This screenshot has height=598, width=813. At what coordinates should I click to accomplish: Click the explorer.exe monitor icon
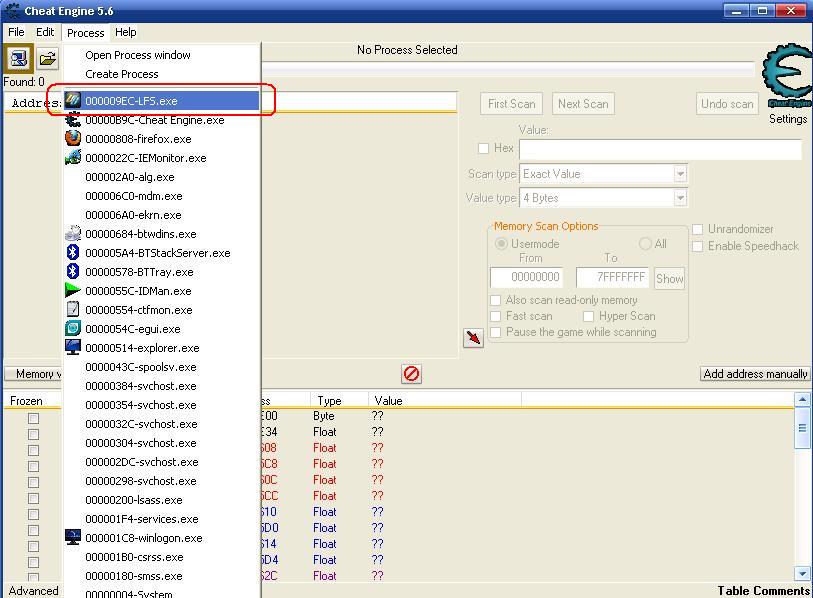(73, 347)
